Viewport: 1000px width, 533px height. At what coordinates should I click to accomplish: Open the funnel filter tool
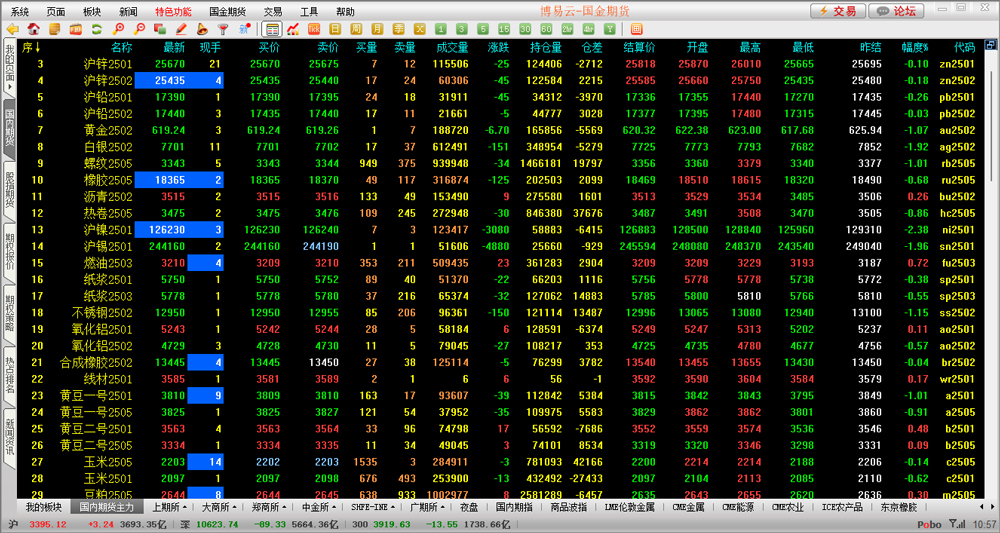click(x=223, y=29)
